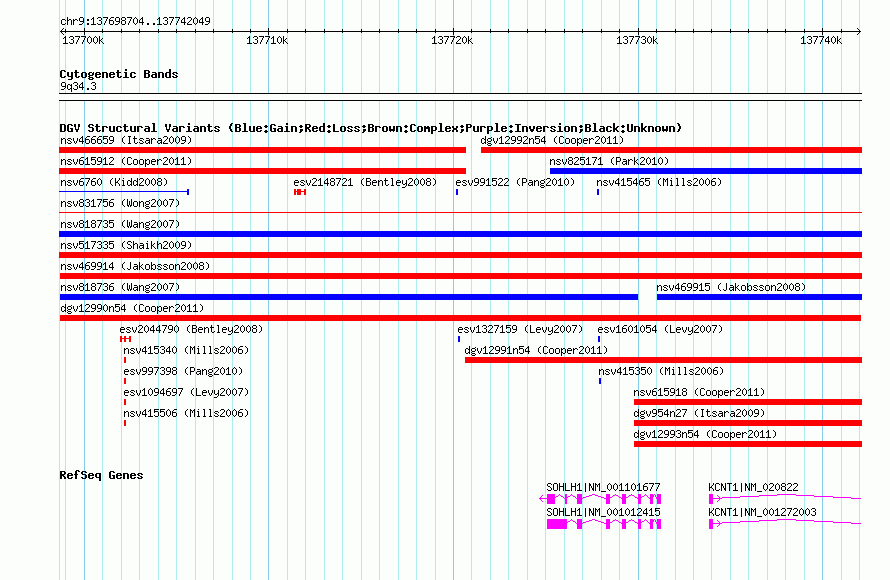Click the 137710k ruler position label

267,40
